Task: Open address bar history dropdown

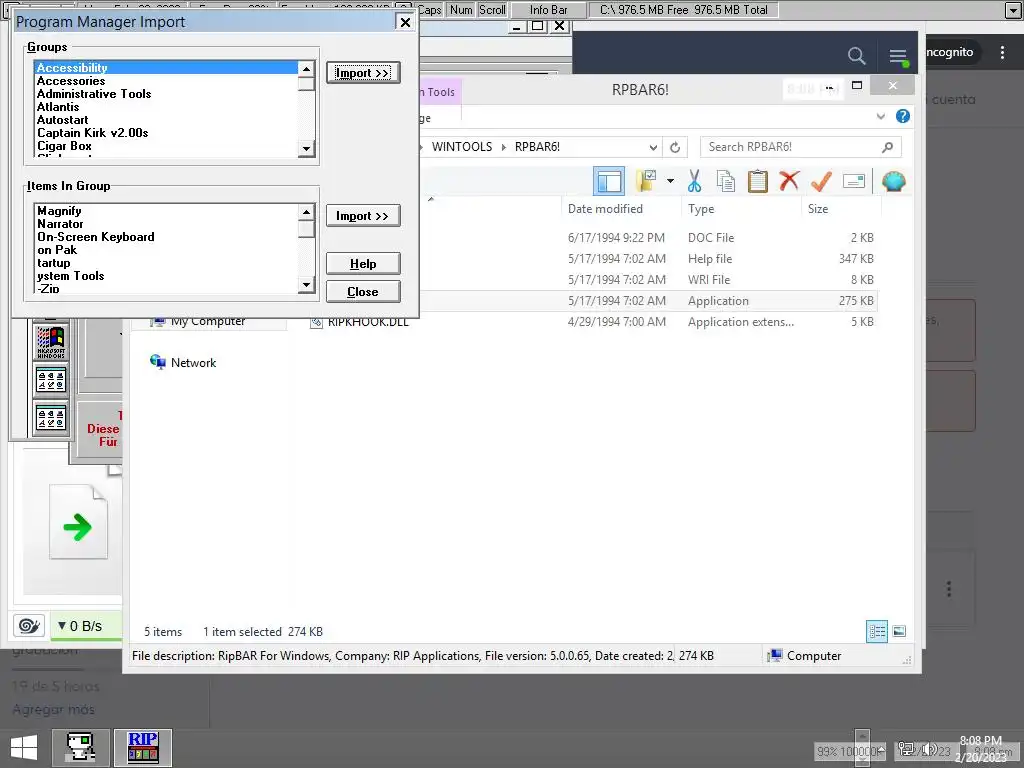Action: coord(653,148)
